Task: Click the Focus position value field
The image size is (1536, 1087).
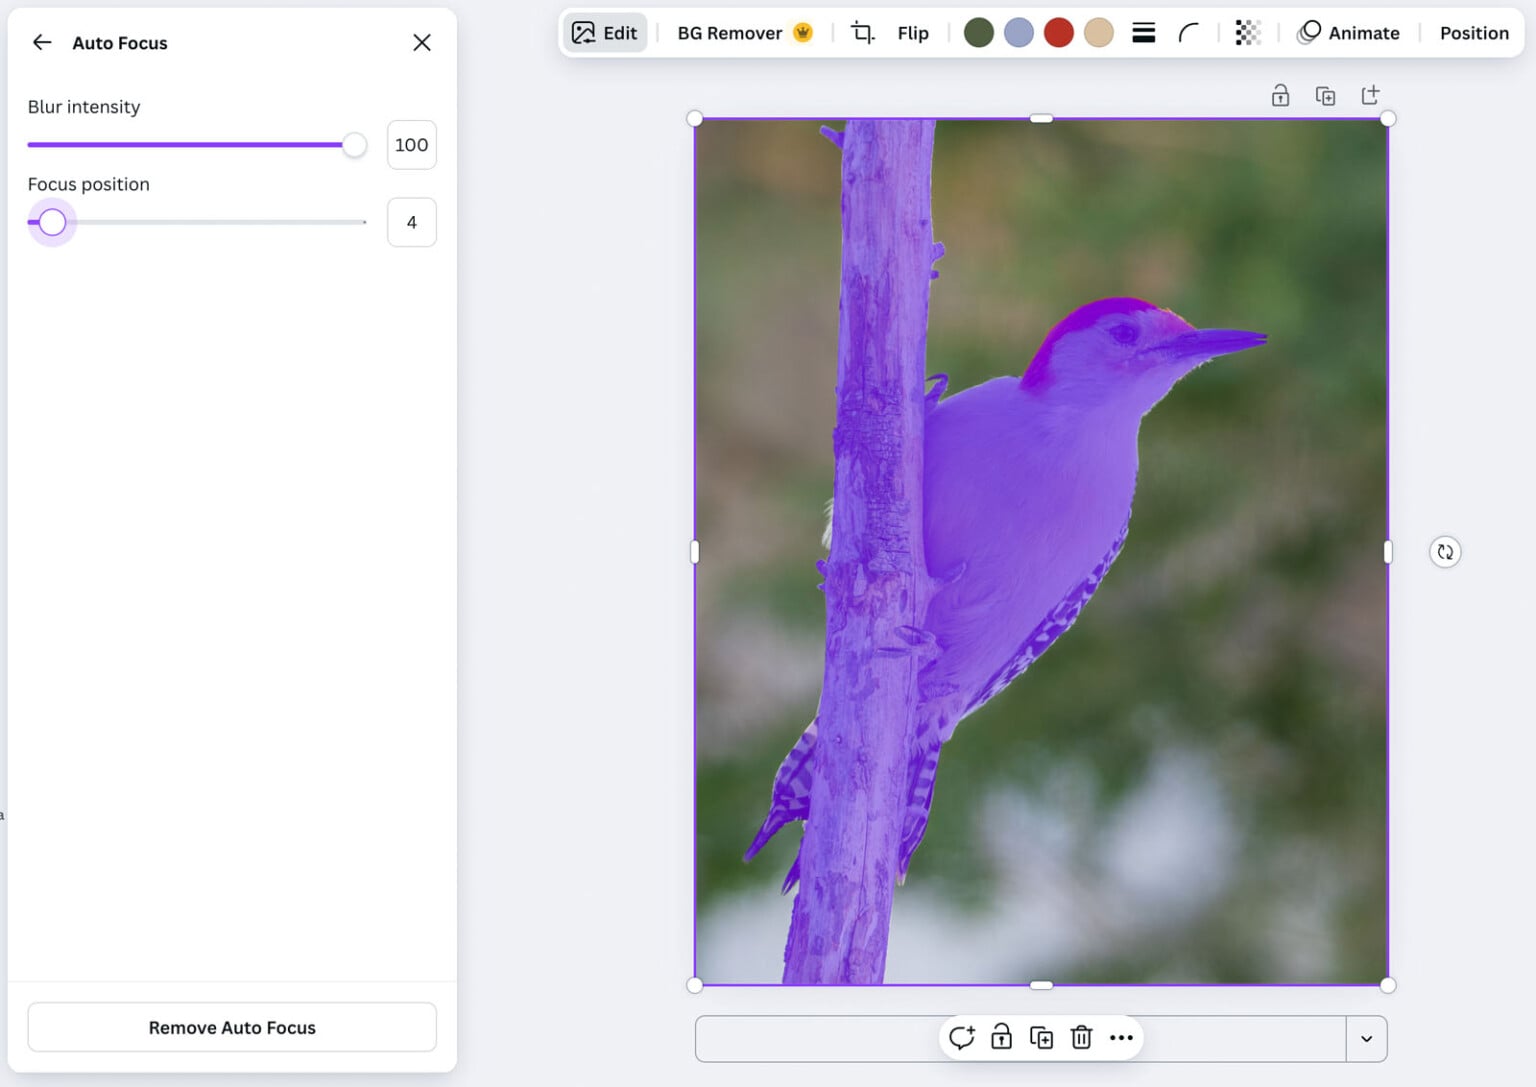Action: pos(411,222)
